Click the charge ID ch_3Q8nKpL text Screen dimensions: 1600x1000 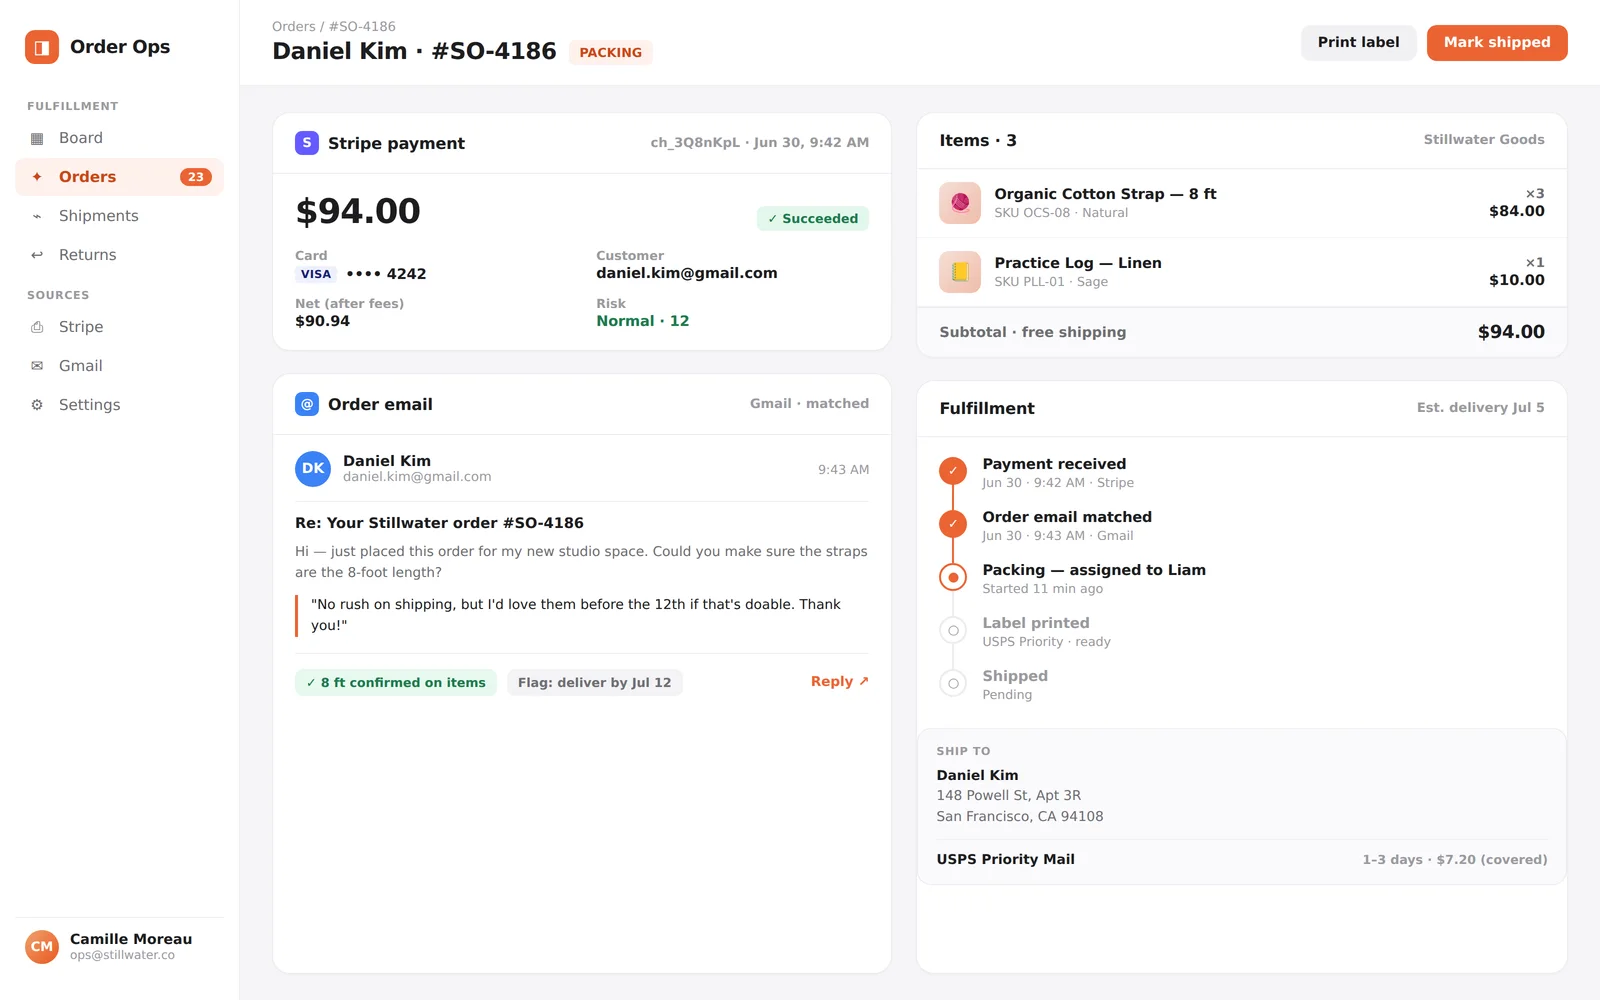click(695, 143)
